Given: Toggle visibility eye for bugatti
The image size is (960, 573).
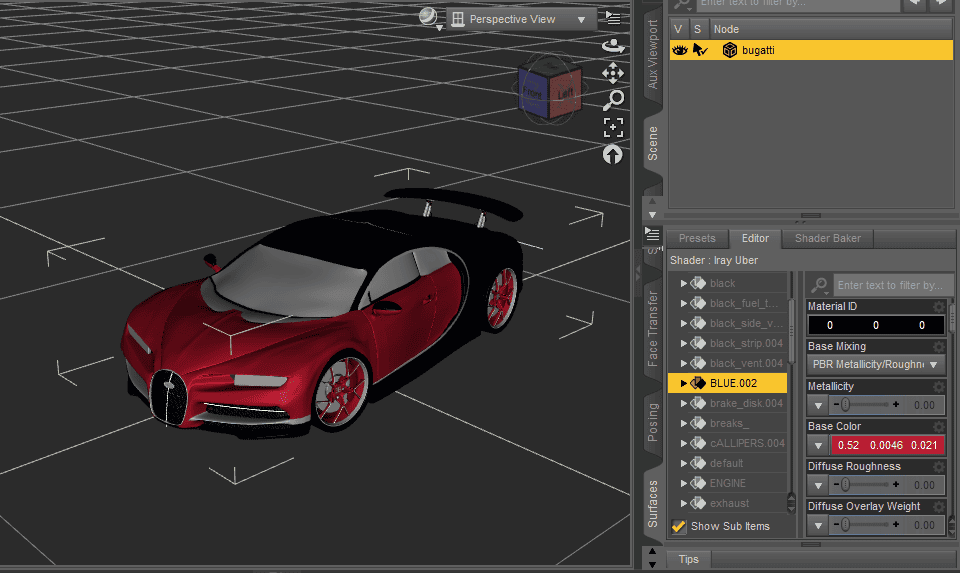Looking at the screenshot, I should click(680, 50).
